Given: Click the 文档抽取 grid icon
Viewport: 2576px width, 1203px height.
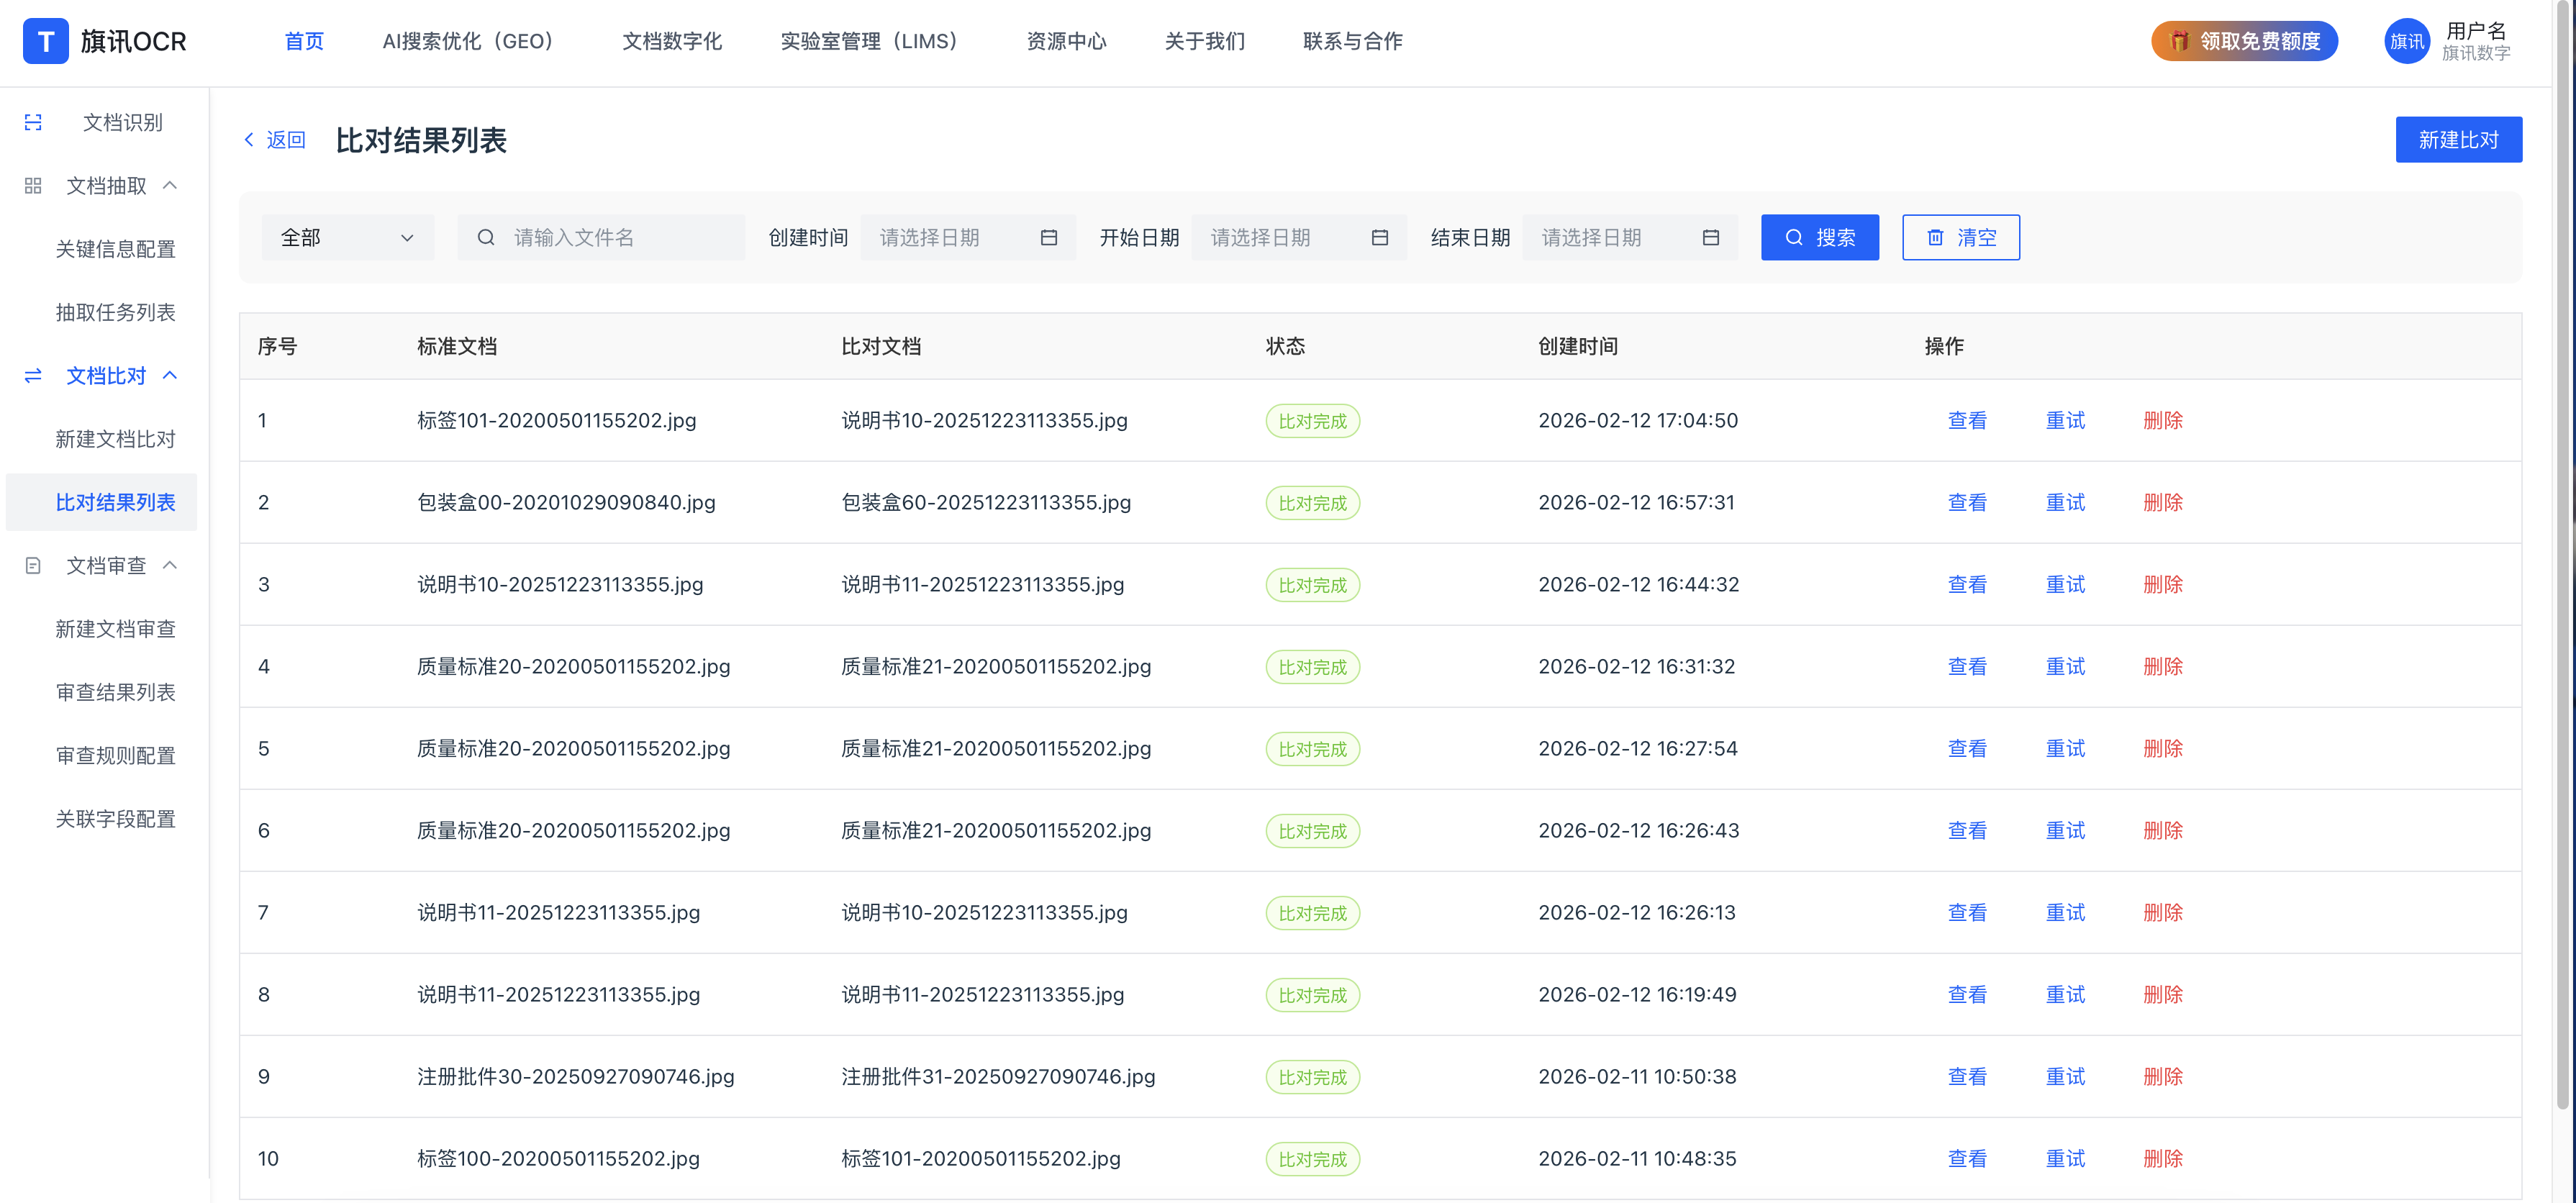Looking at the screenshot, I should pyautogui.click(x=33, y=186).
